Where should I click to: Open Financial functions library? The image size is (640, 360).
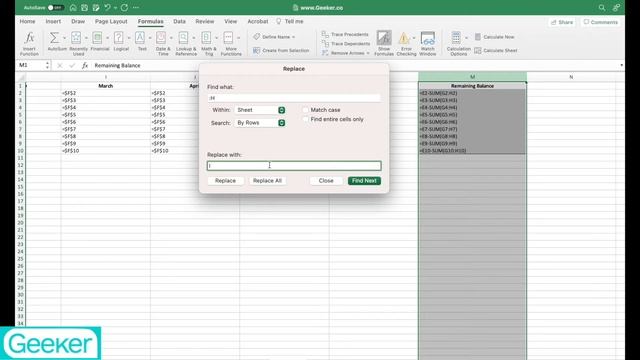100,42
